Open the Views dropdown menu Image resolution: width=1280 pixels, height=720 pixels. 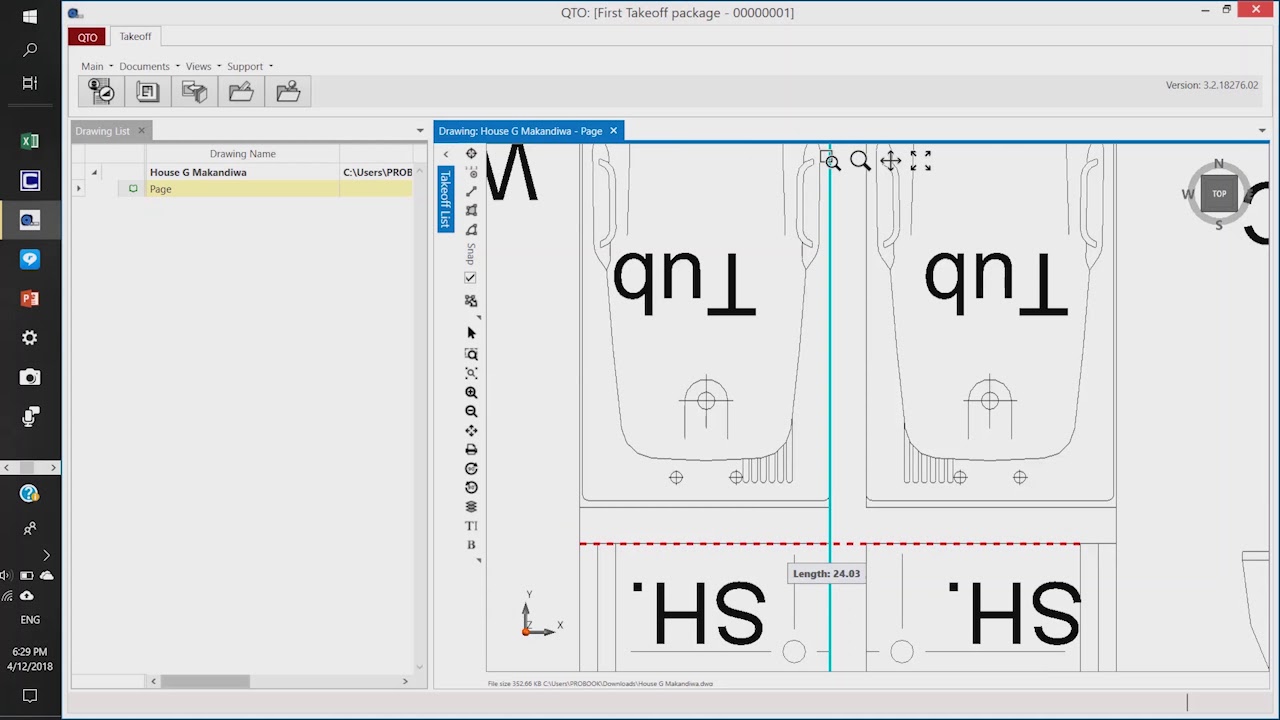coord(203,66)
